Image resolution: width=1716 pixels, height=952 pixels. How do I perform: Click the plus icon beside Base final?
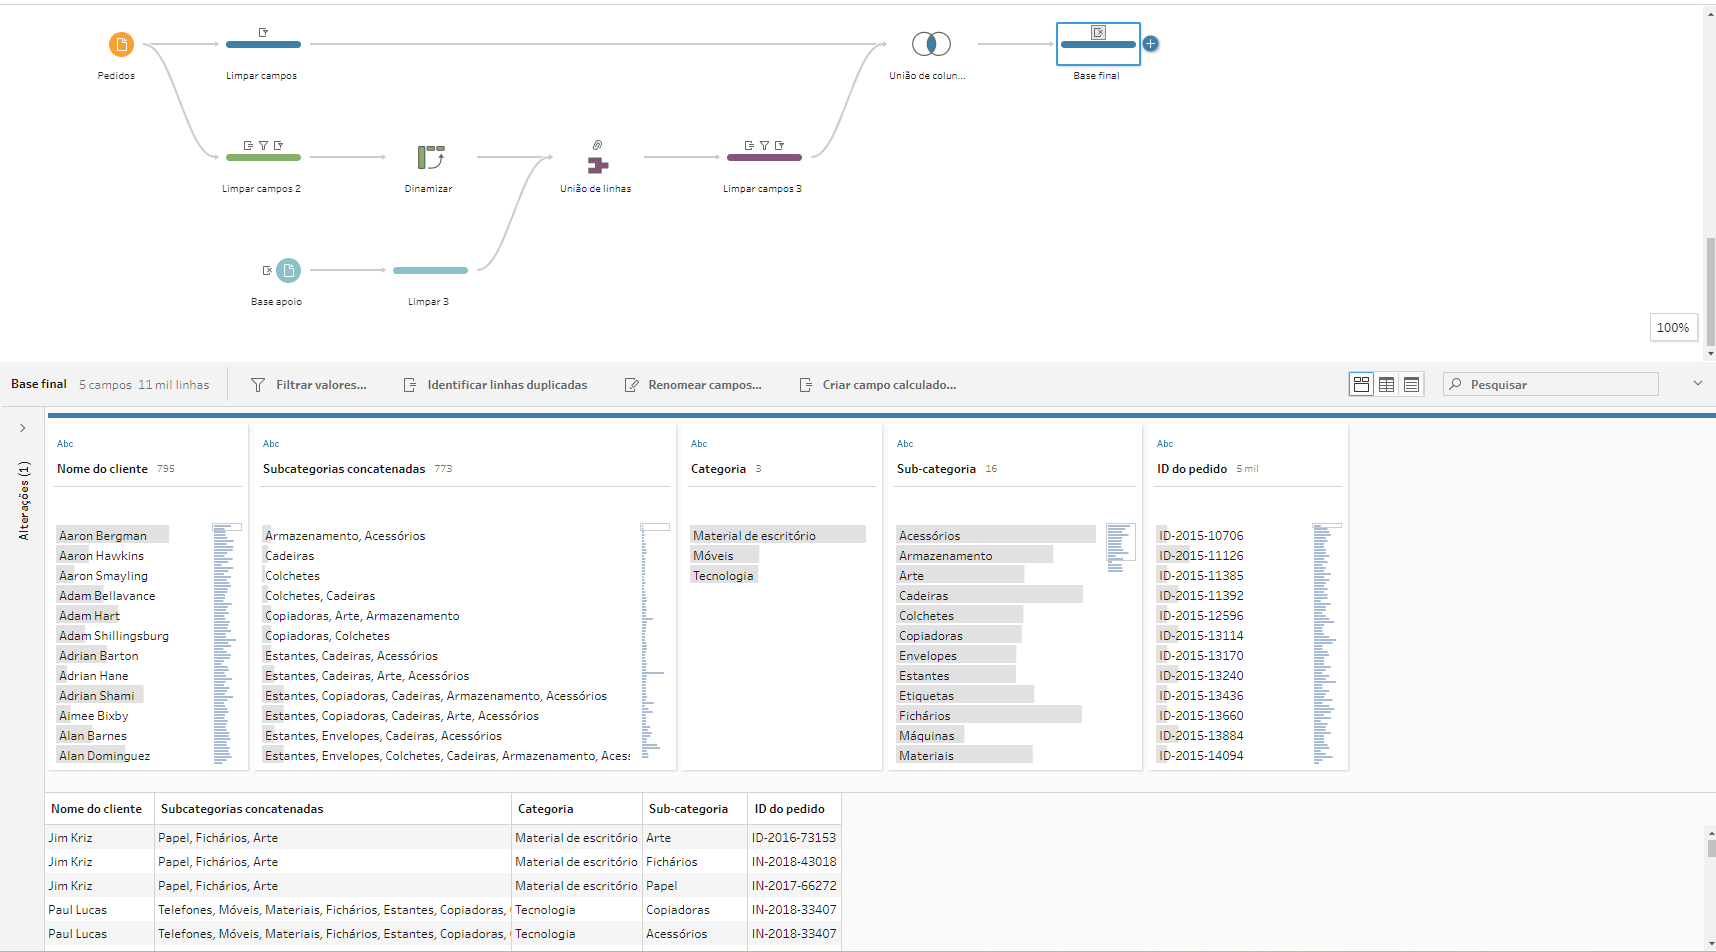1151,44
